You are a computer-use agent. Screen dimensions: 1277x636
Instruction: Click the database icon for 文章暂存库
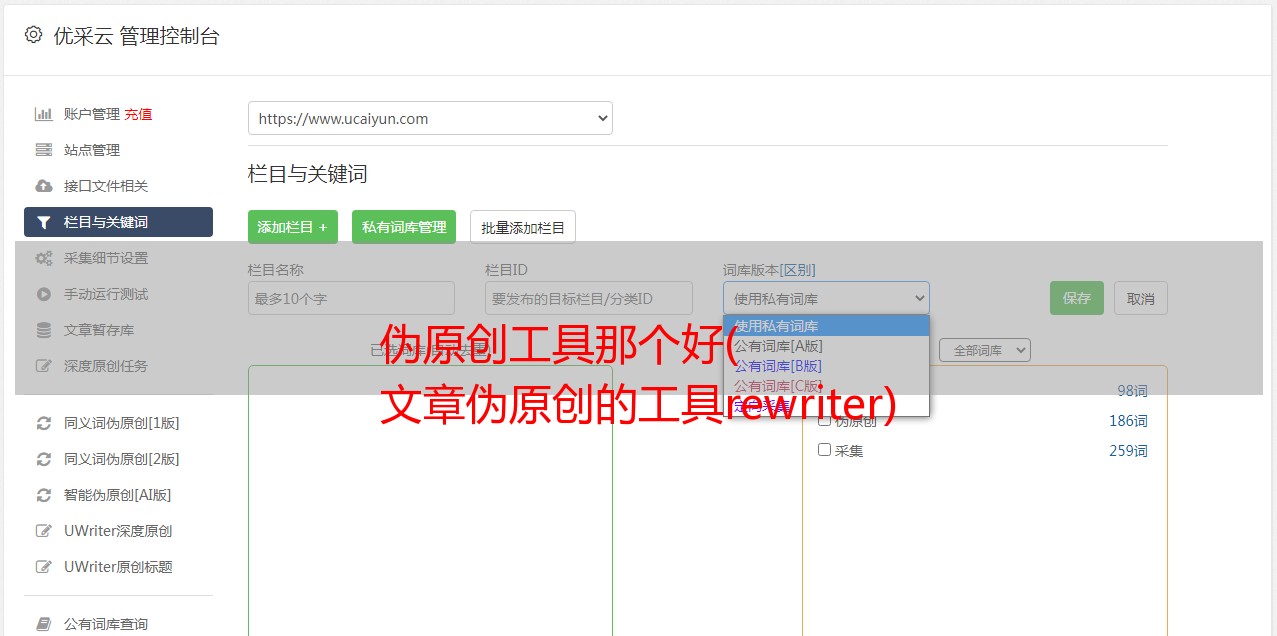(44, 330)
